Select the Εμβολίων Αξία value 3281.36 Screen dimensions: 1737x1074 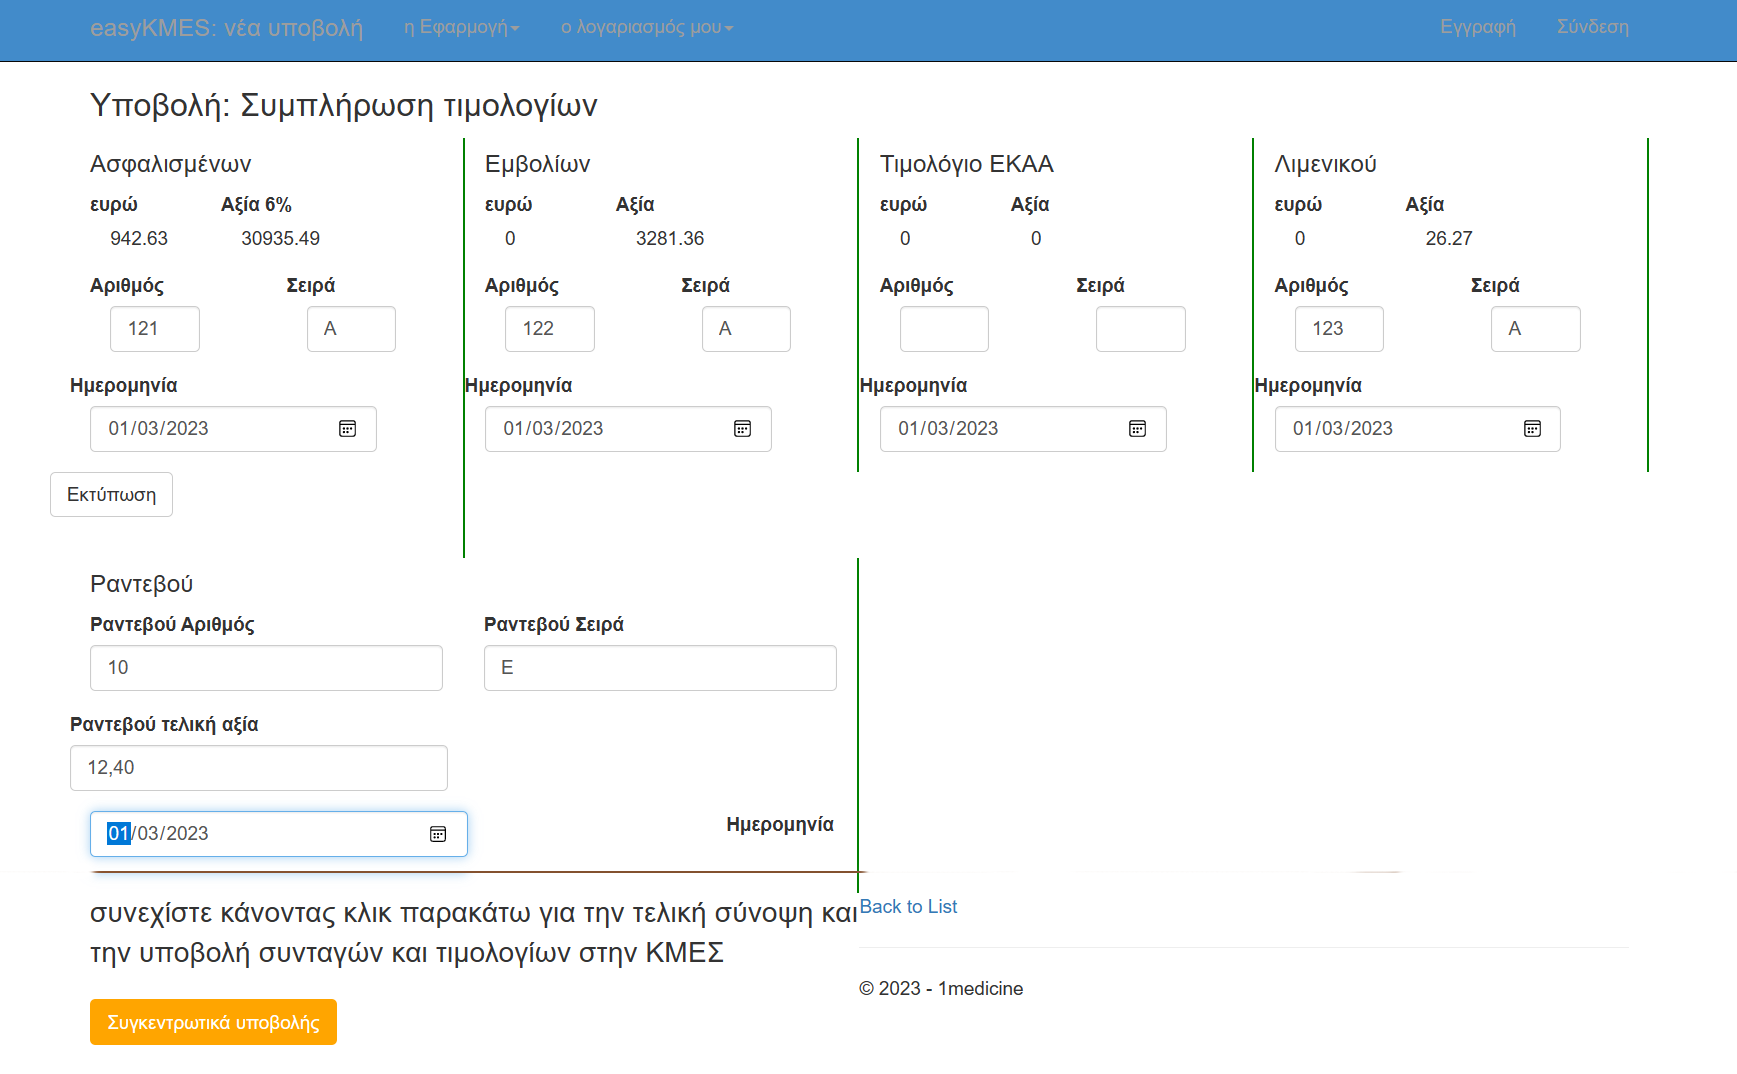tap(670, 239)
